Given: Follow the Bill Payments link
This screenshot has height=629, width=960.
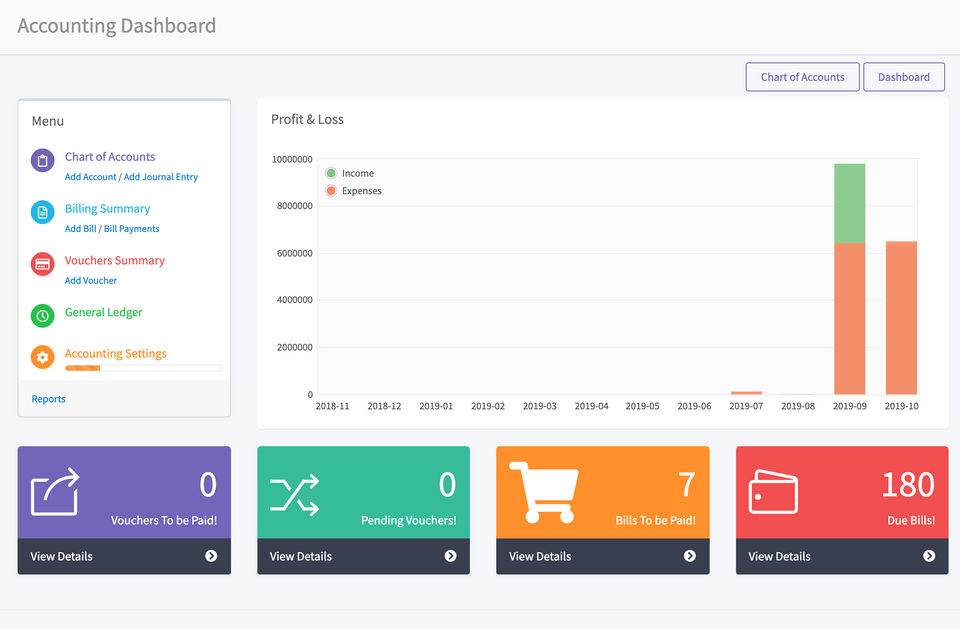Looking at the screenshot, I should [132, 229].
